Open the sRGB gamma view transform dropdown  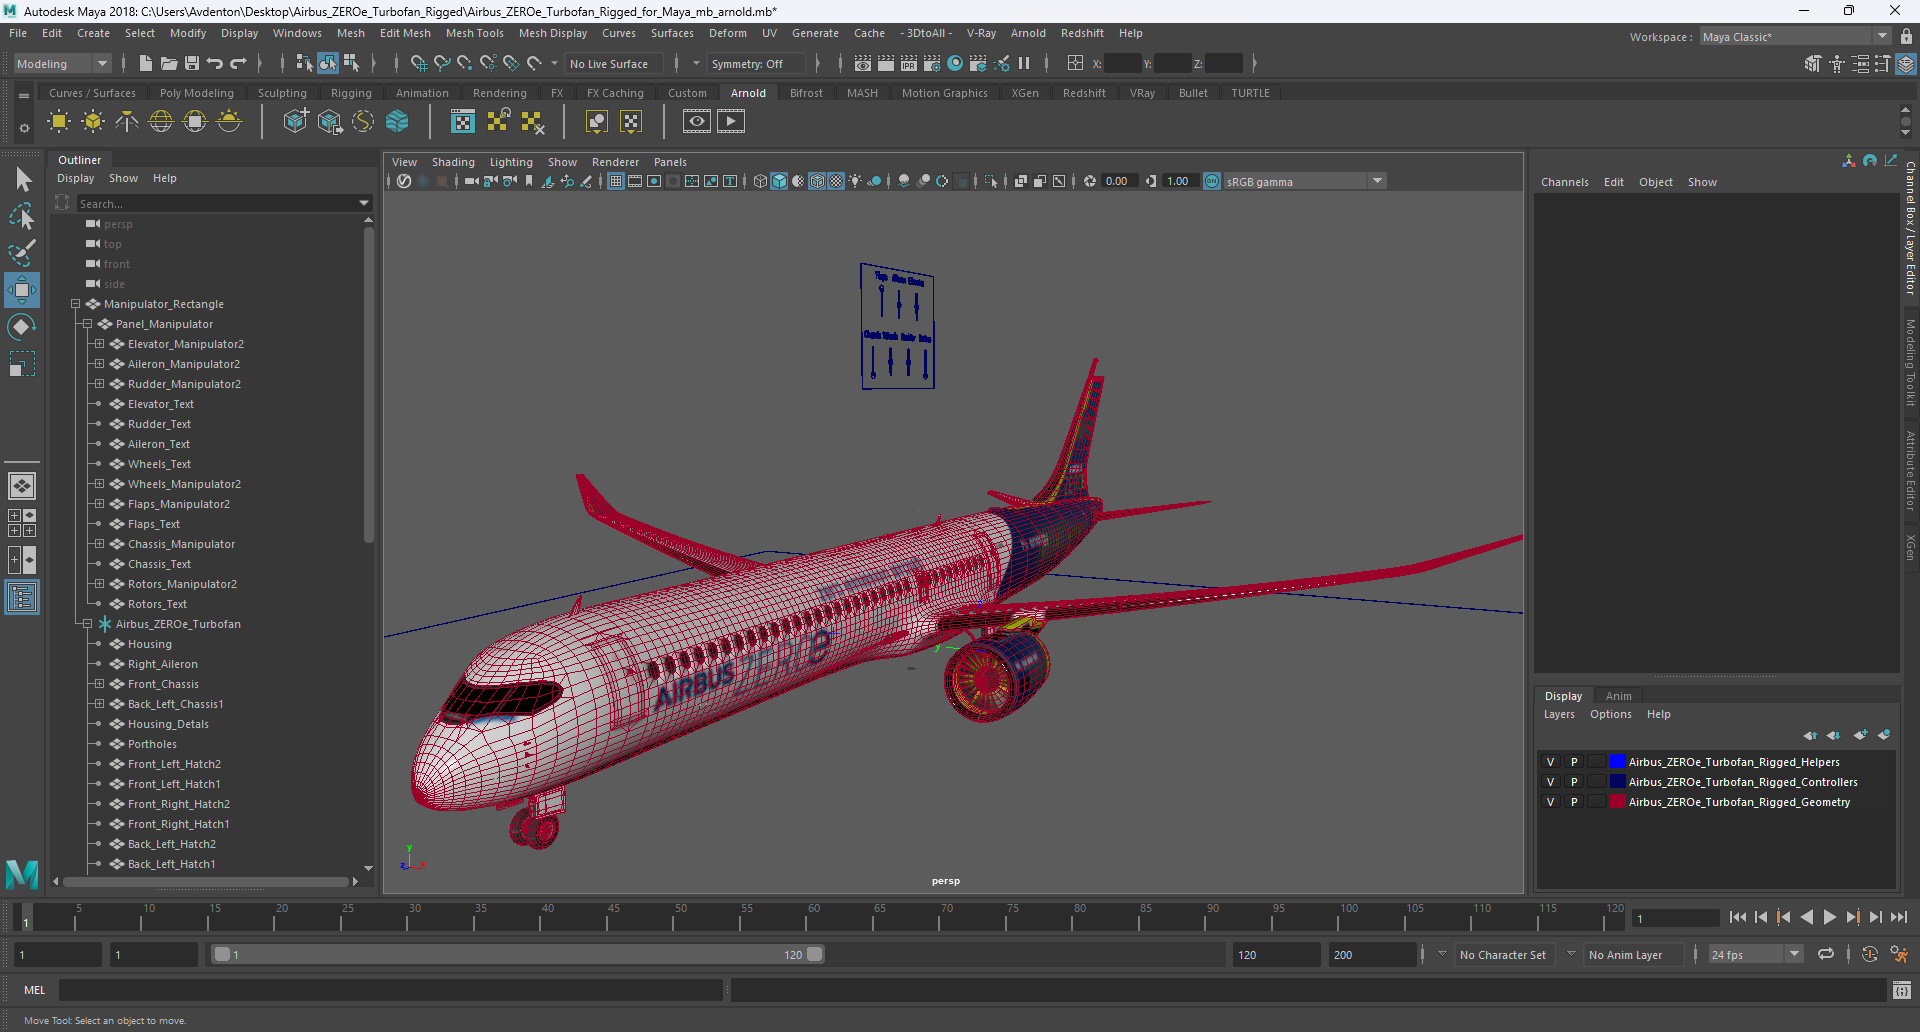click(x=1305, y=181)
